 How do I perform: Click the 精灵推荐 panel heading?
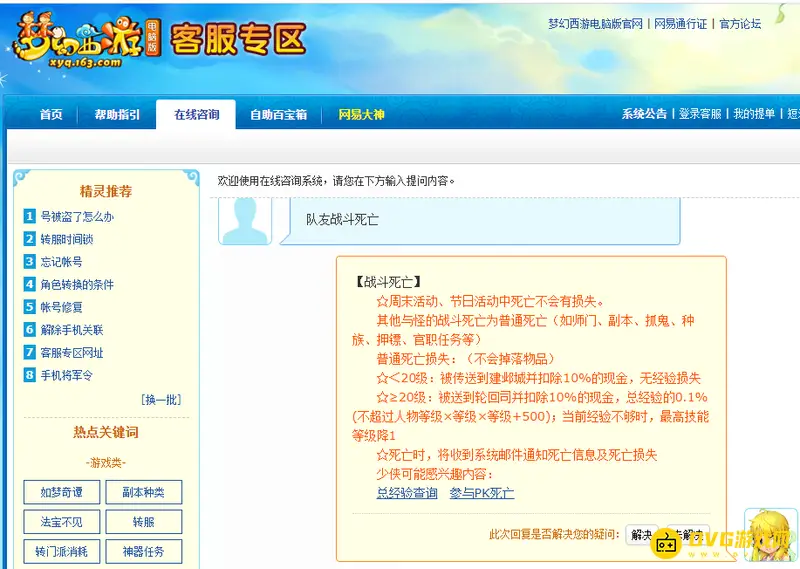[106, 191]
